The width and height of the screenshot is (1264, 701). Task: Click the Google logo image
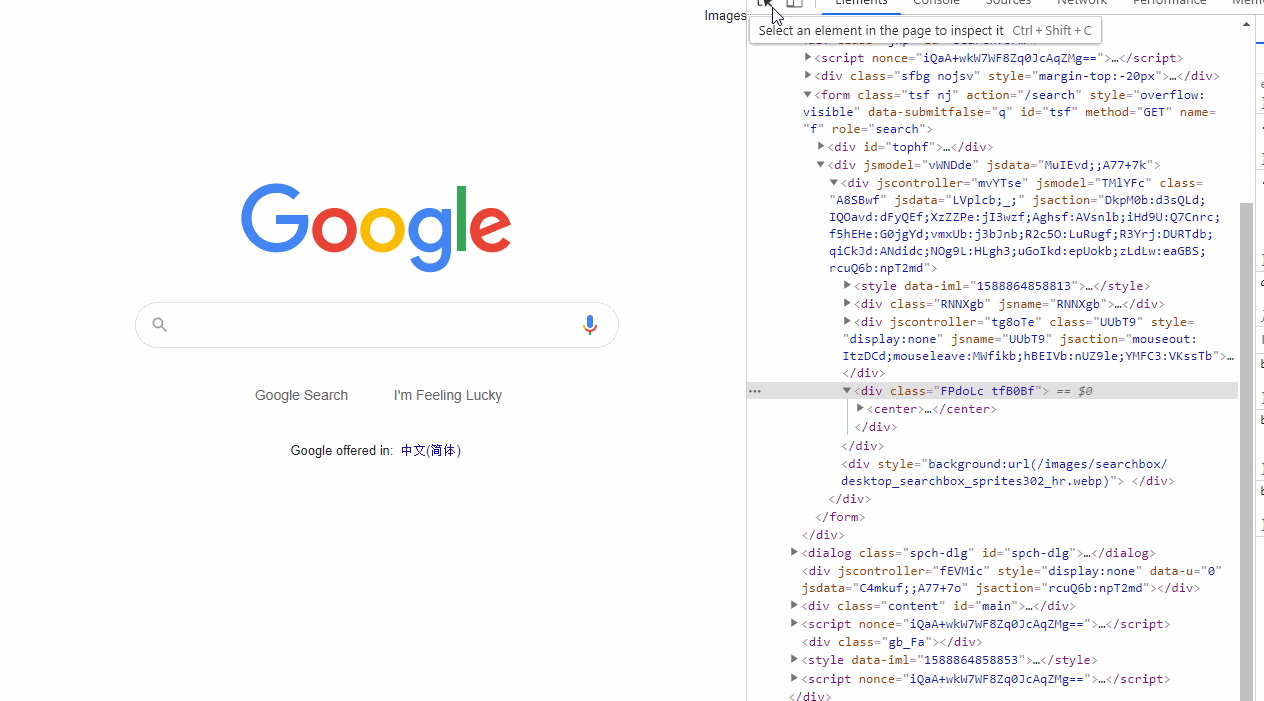point(376,227)
